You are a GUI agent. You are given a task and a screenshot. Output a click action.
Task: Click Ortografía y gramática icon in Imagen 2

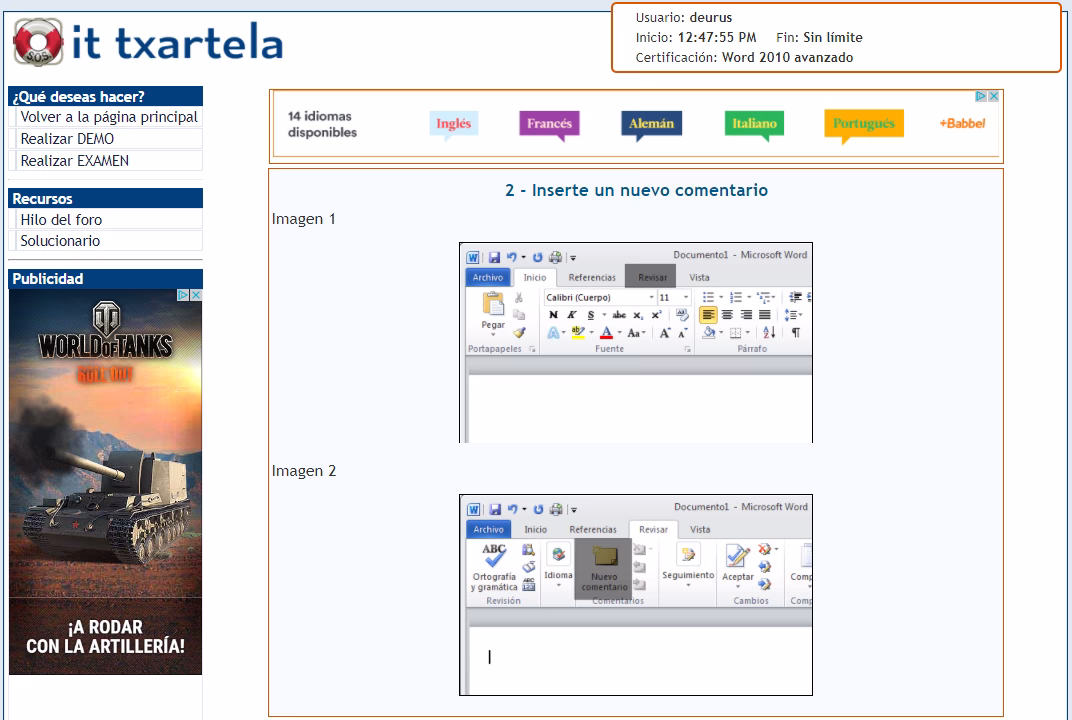click(x=494, y=567)
